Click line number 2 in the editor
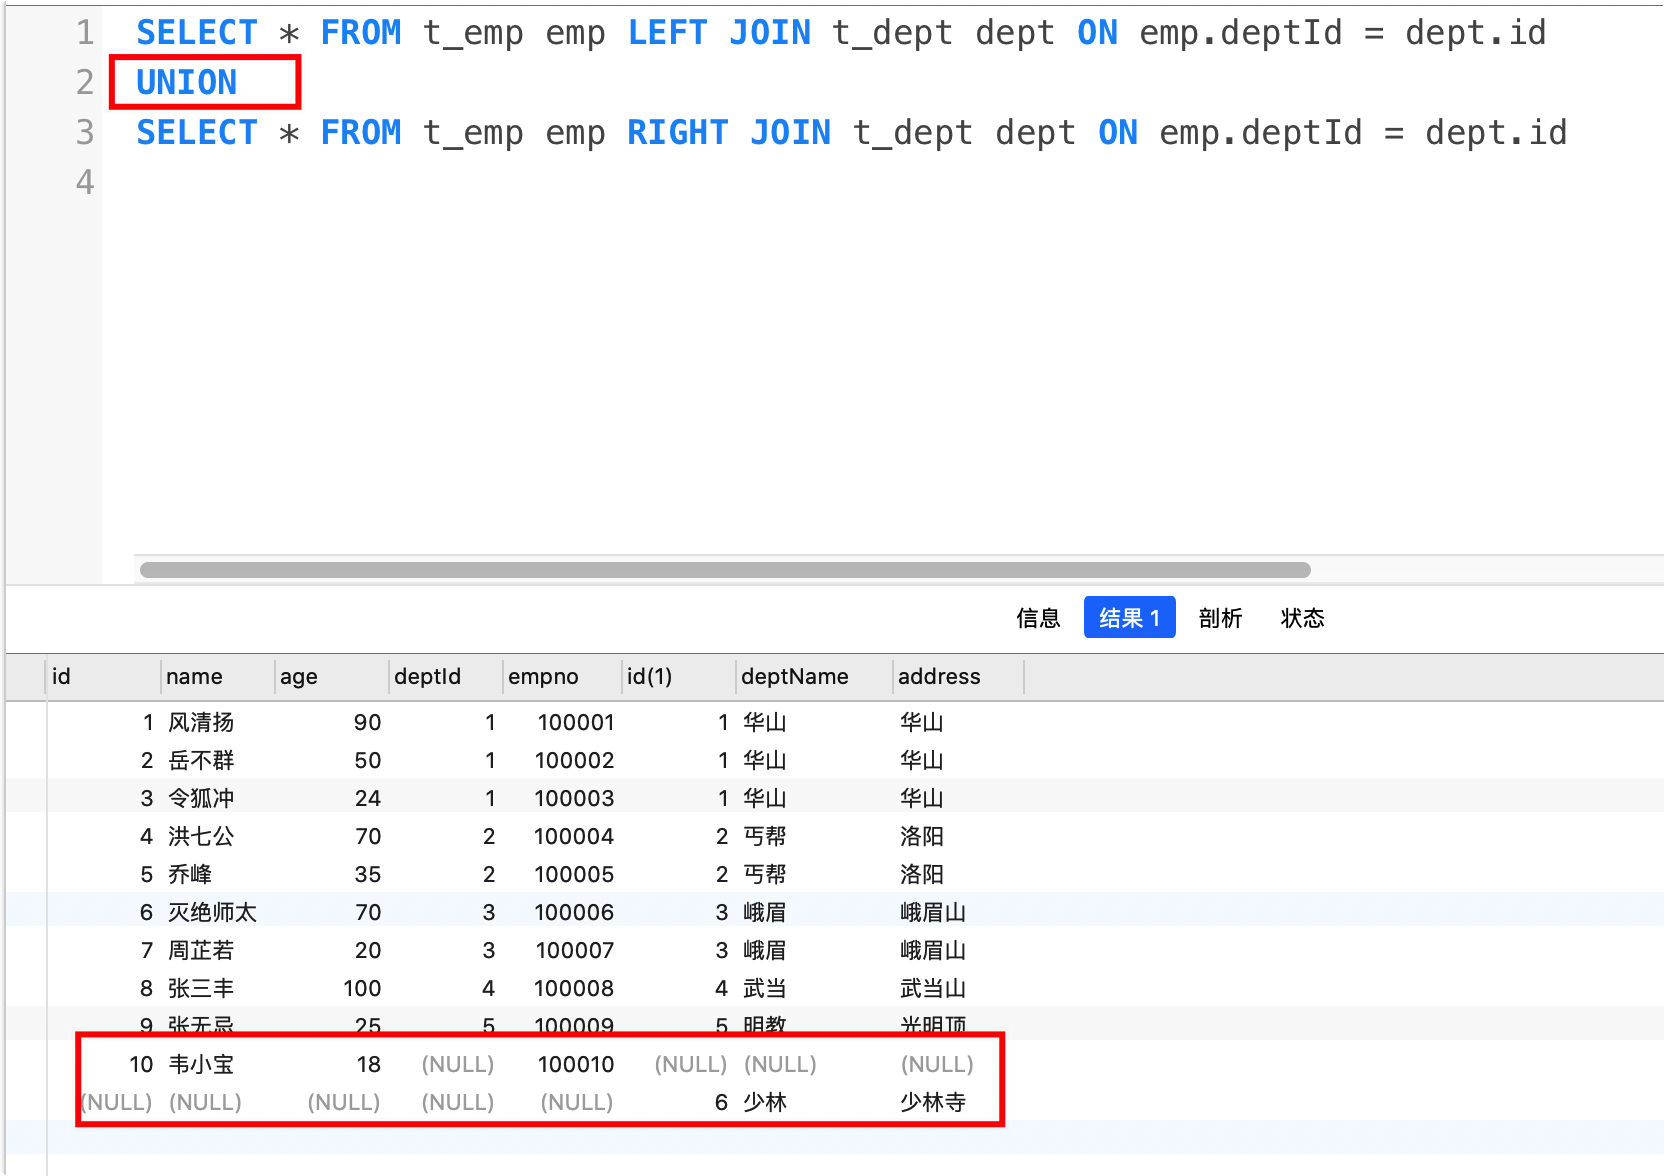This screenshot has width=1664, height=1176. point(82,82)
